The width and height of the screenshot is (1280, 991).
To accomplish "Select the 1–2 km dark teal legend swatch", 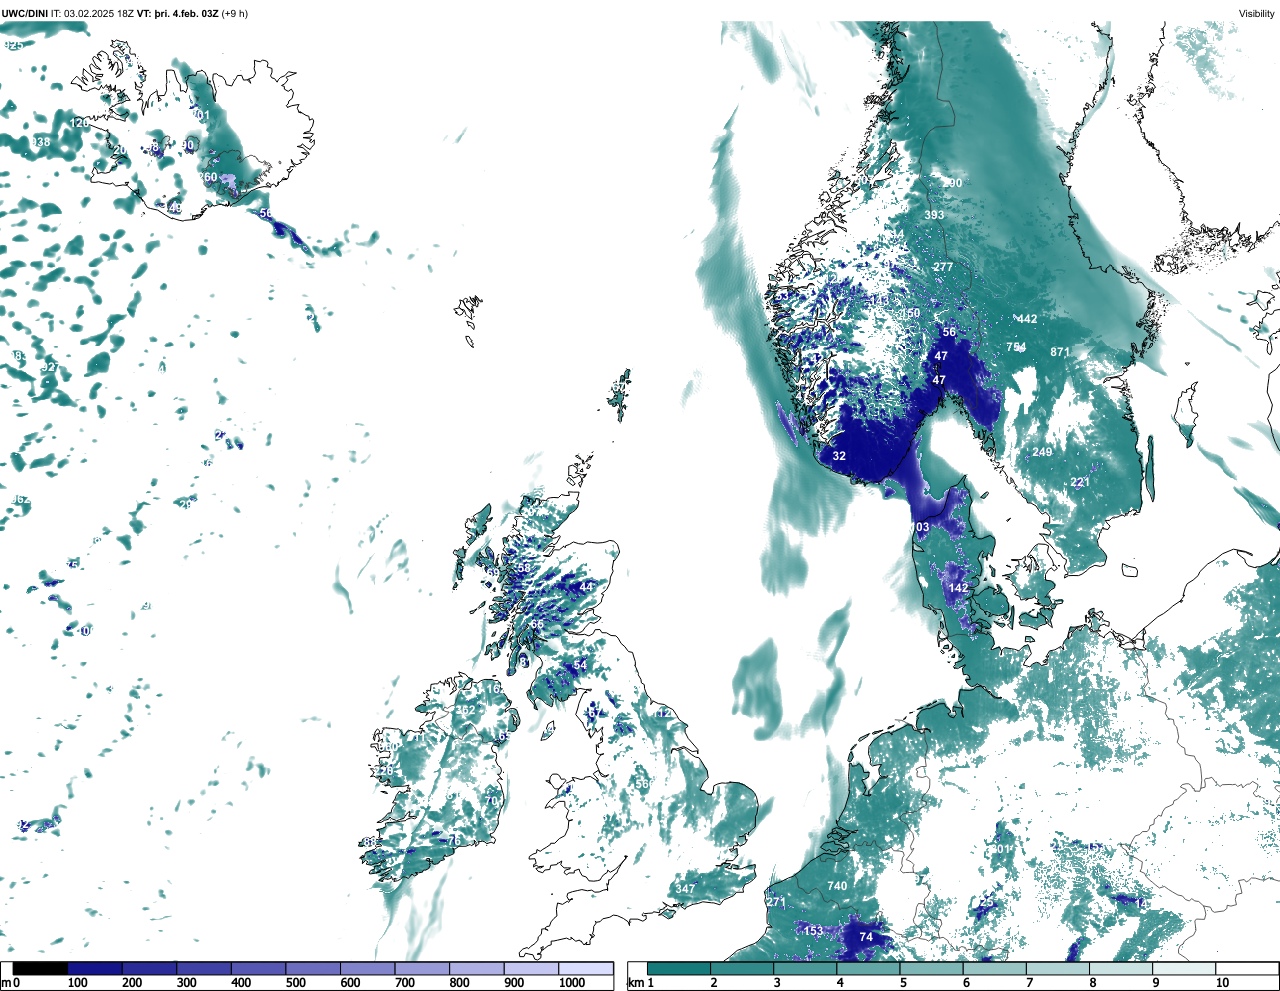I will 679,969.
